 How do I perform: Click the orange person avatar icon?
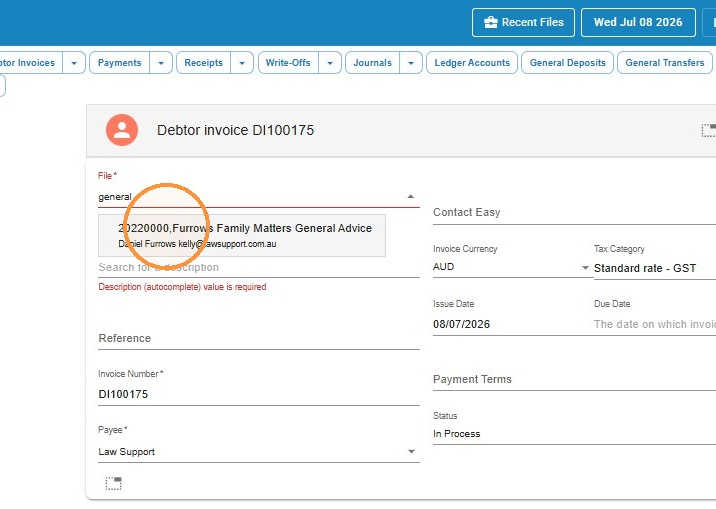[x=122, y=130]
